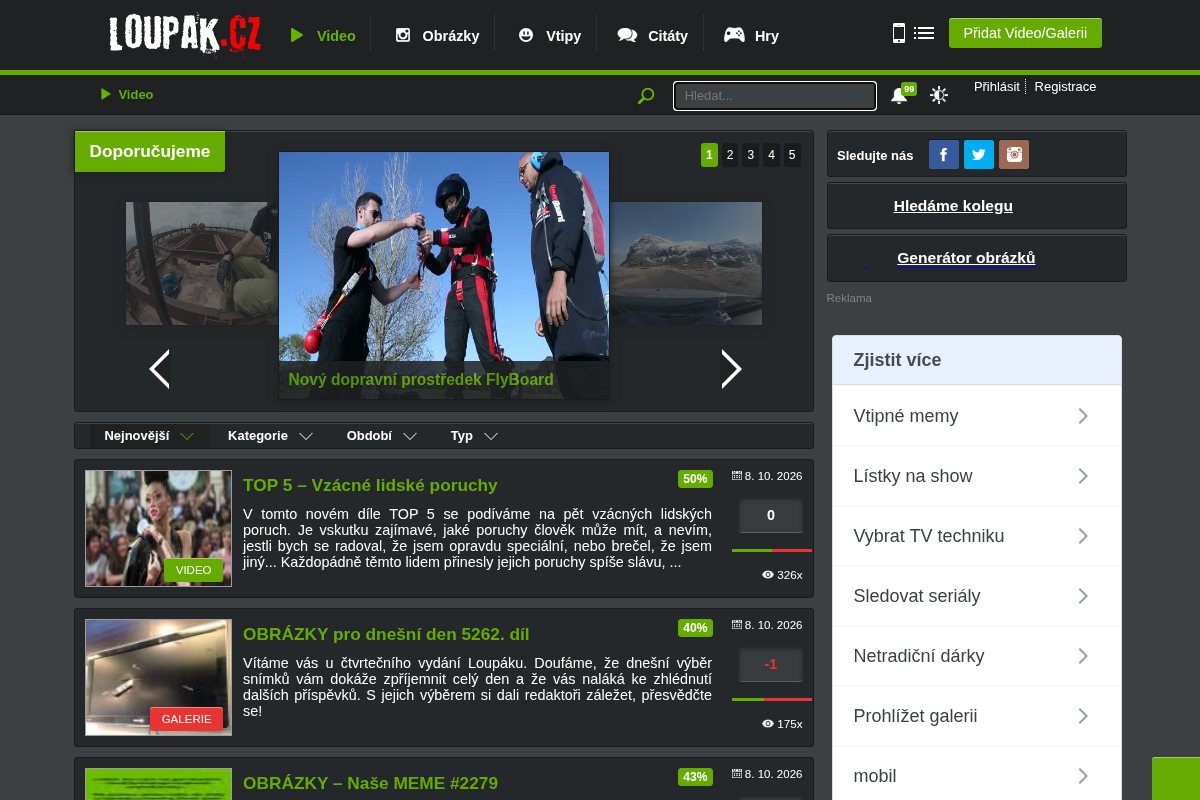
Task: Open the Twitter follow icon
Action: [979, 155]
